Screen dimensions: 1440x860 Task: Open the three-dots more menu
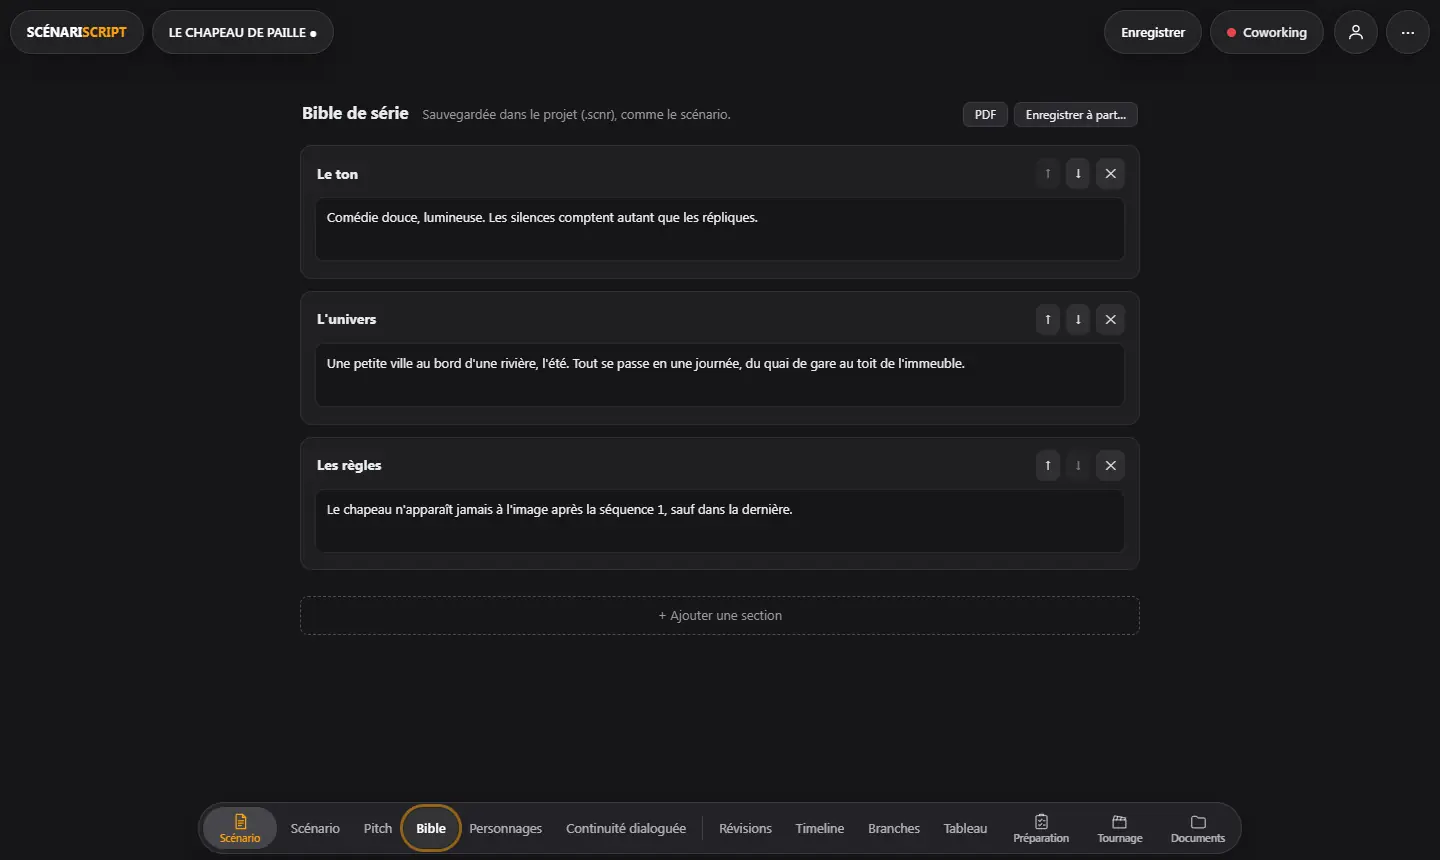coord(1408,32)
